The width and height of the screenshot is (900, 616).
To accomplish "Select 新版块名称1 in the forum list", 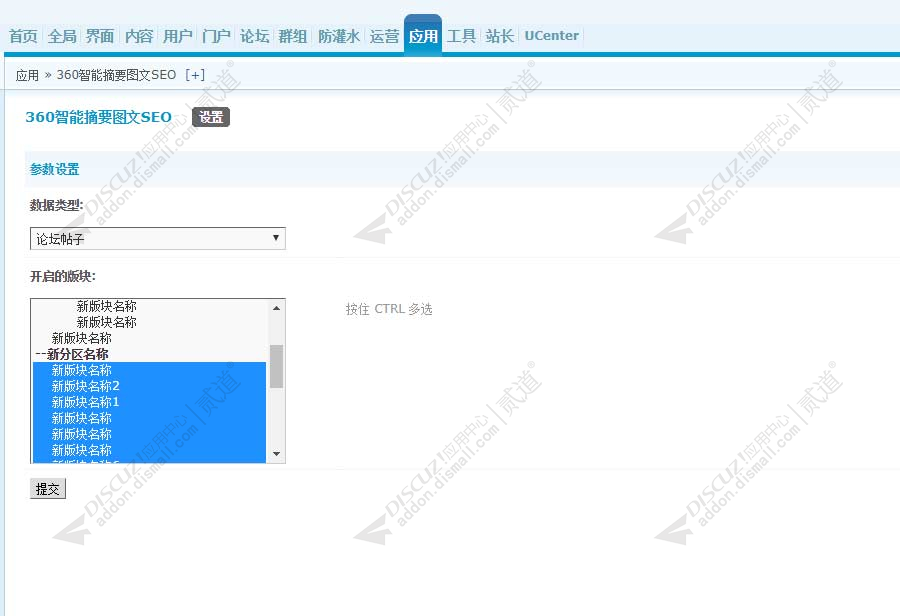I will pyautogui.click(x=149, y=402).
